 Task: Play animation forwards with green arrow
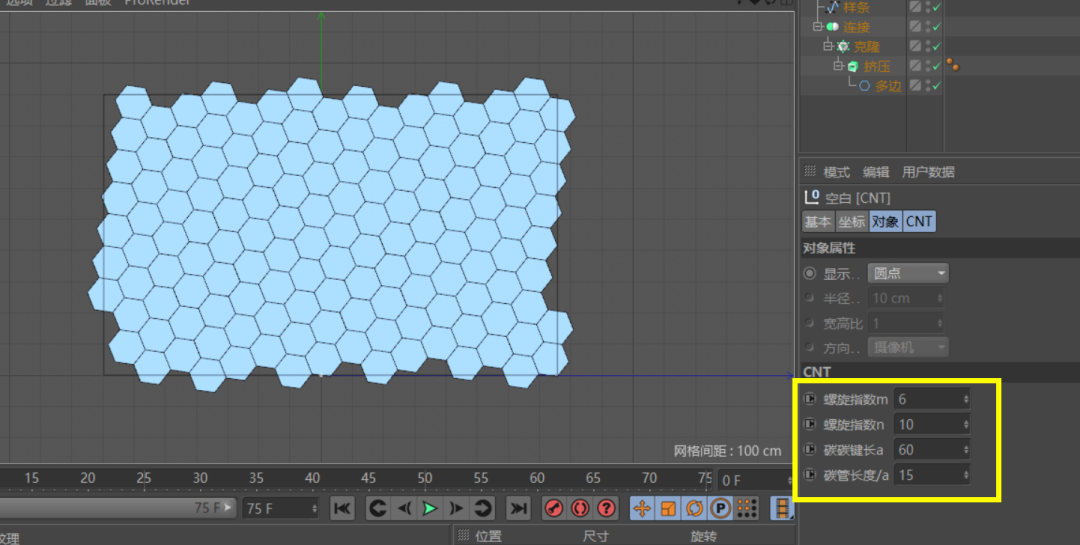(x=430, y=508)
